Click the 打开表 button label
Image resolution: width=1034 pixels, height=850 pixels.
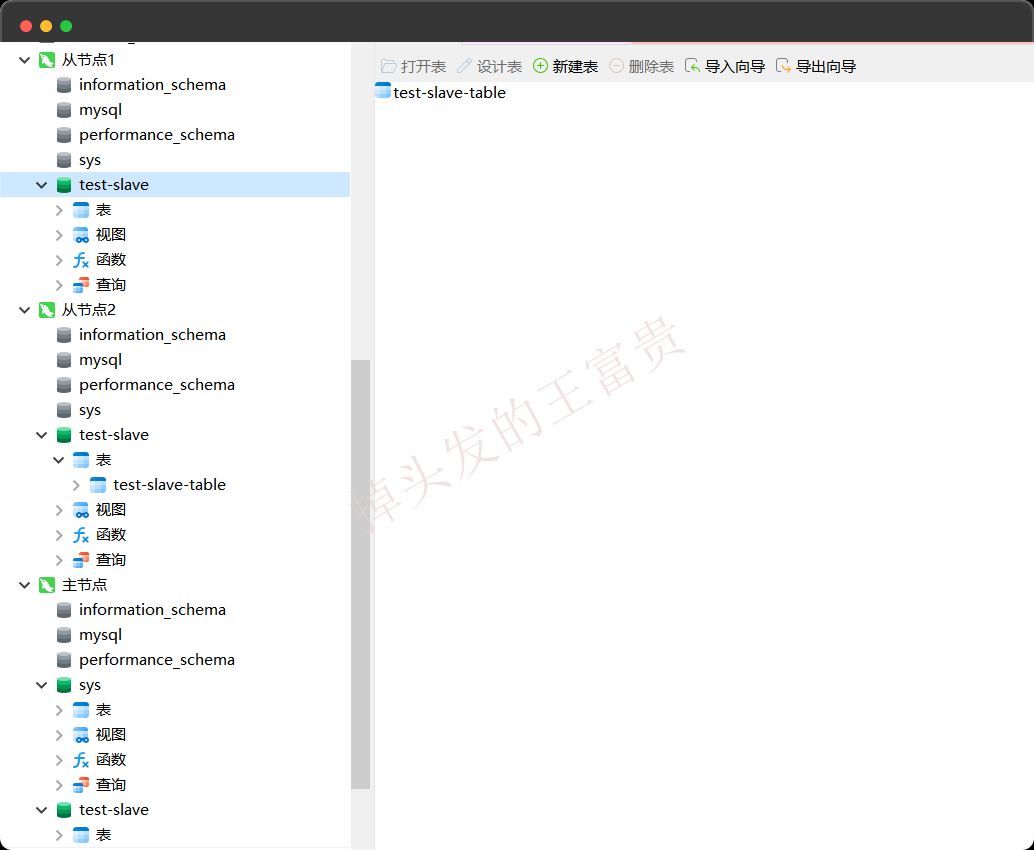[x=423, y=67]
